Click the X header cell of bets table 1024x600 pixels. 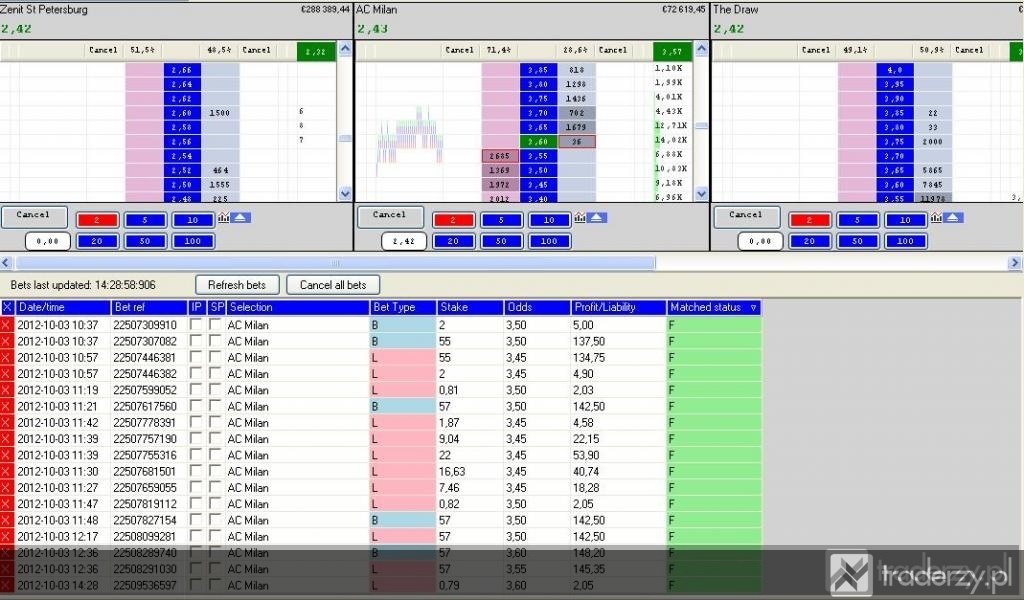point(7,308)
